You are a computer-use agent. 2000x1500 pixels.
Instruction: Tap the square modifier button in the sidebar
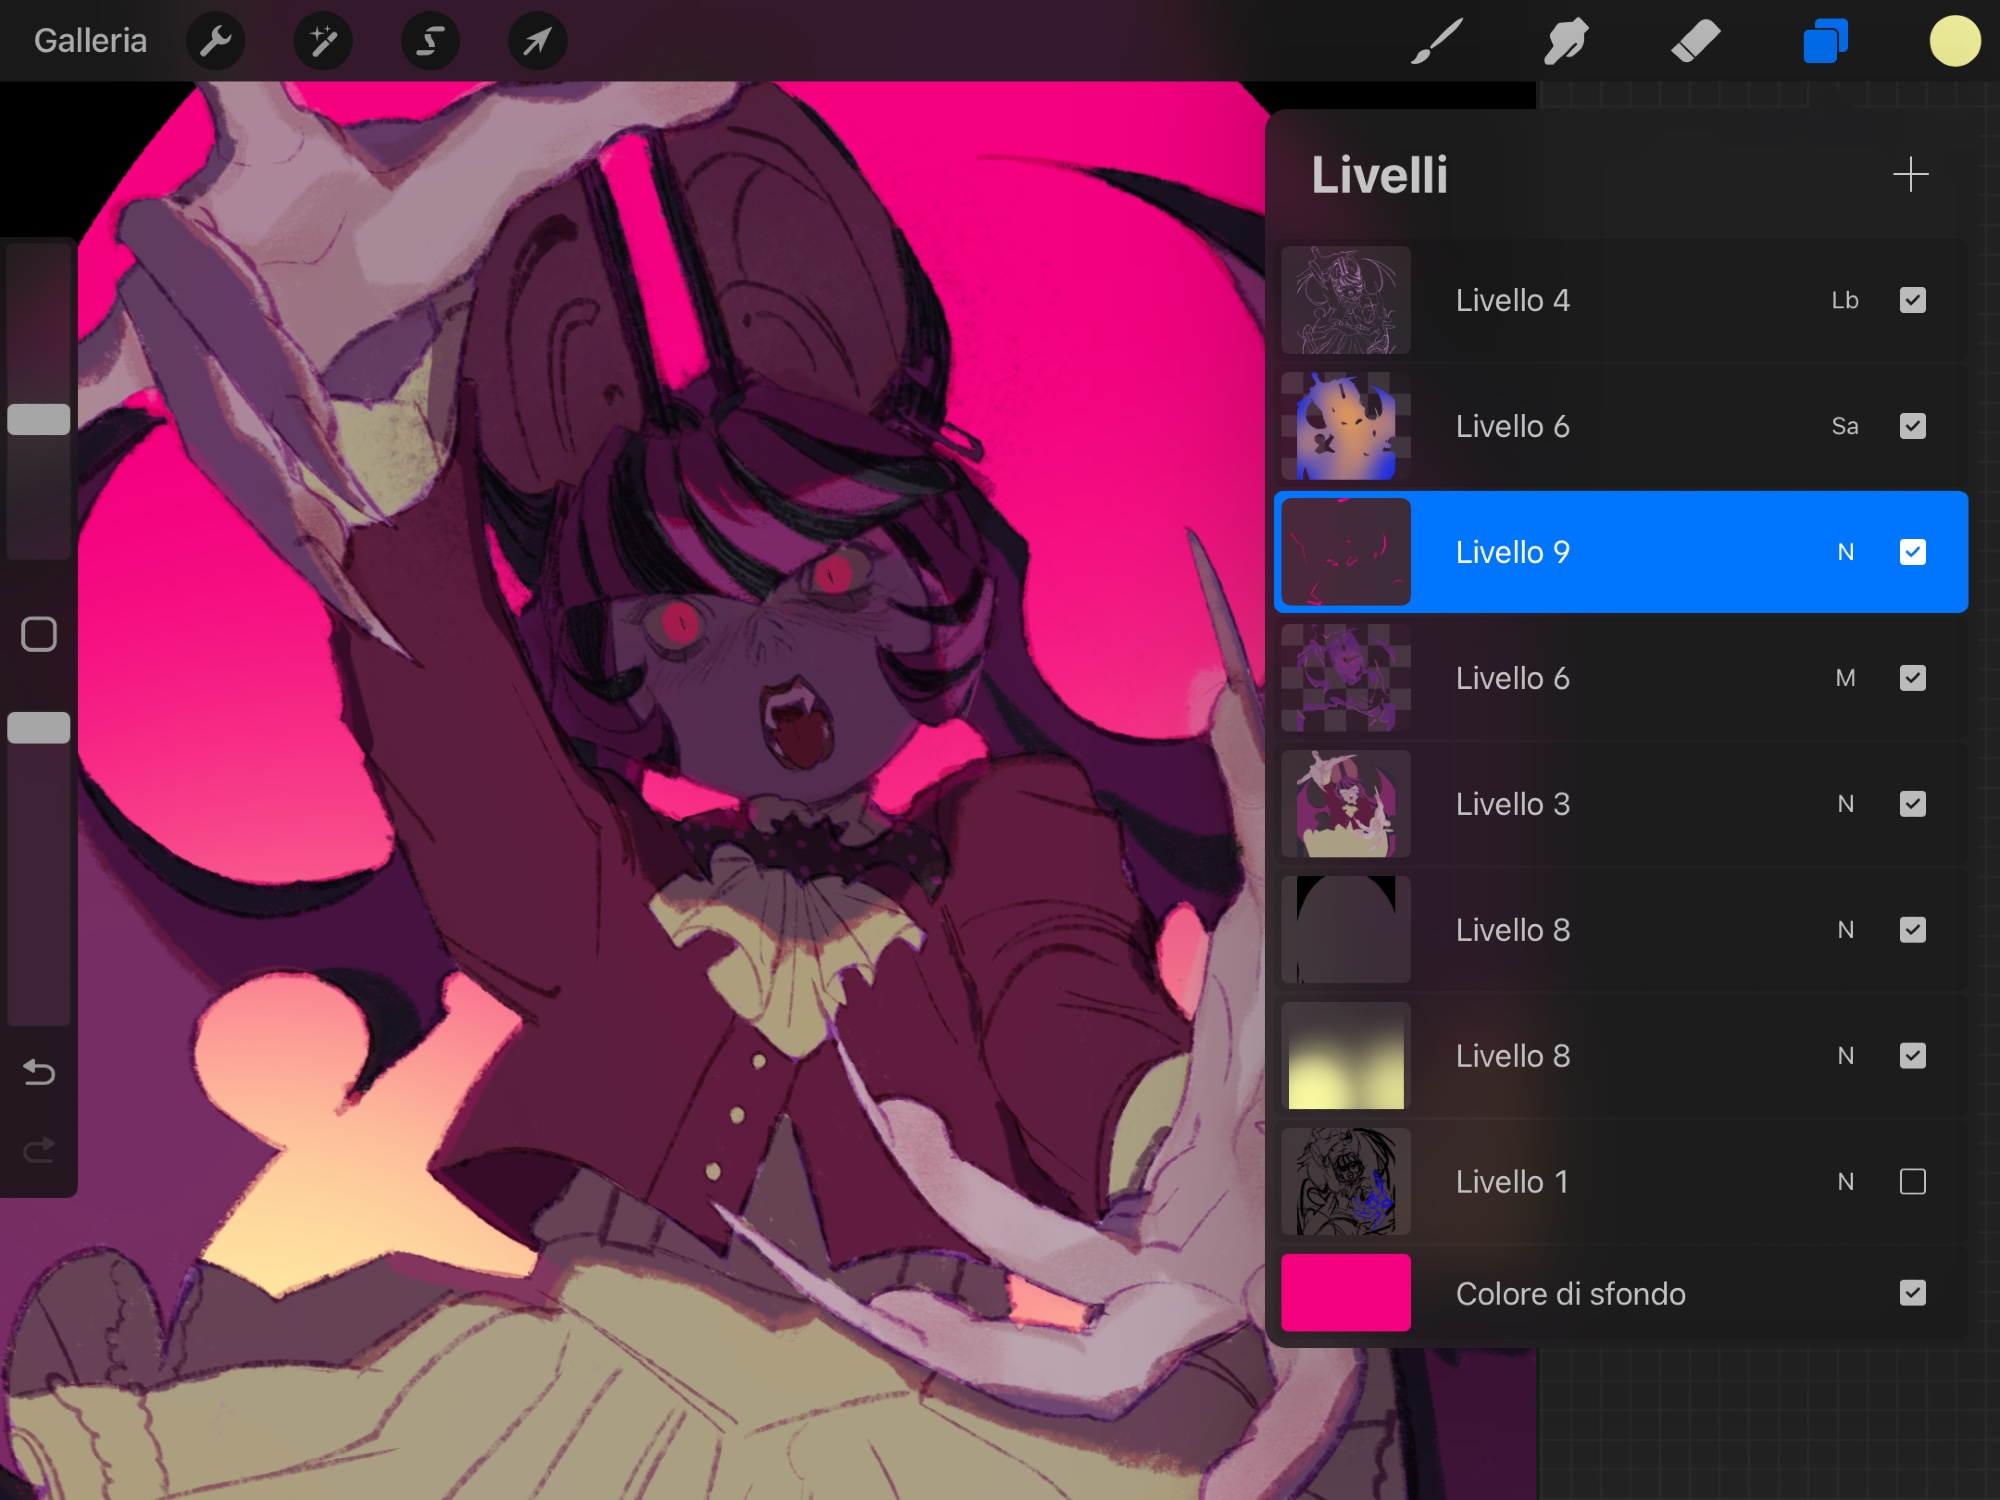point(39,634)
